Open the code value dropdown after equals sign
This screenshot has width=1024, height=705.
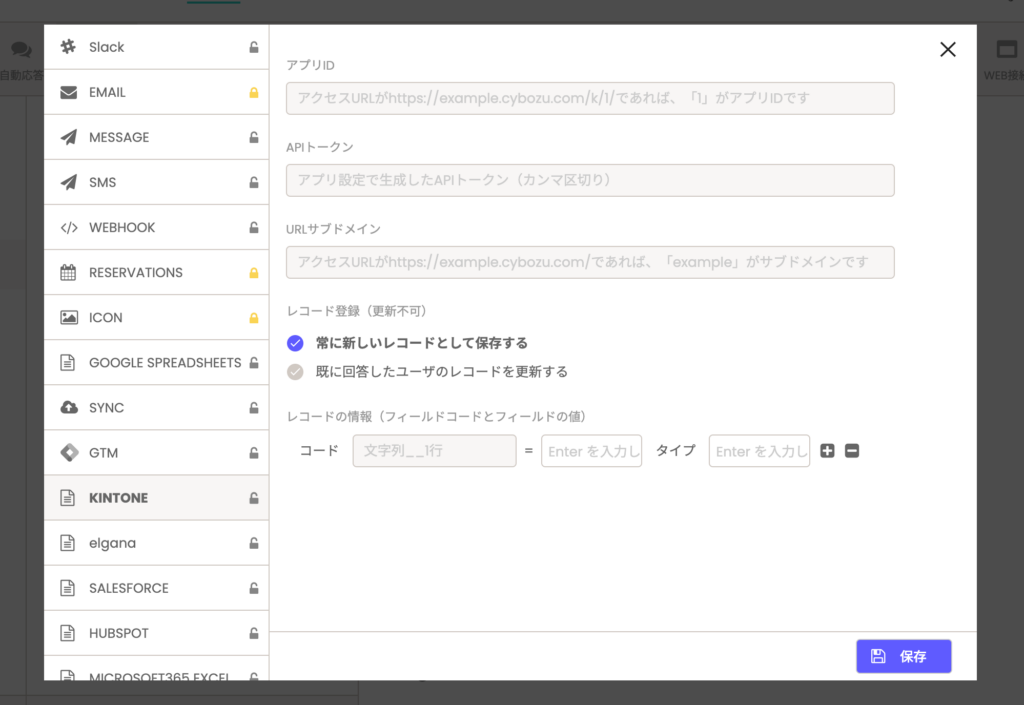(x=591, y=451)
